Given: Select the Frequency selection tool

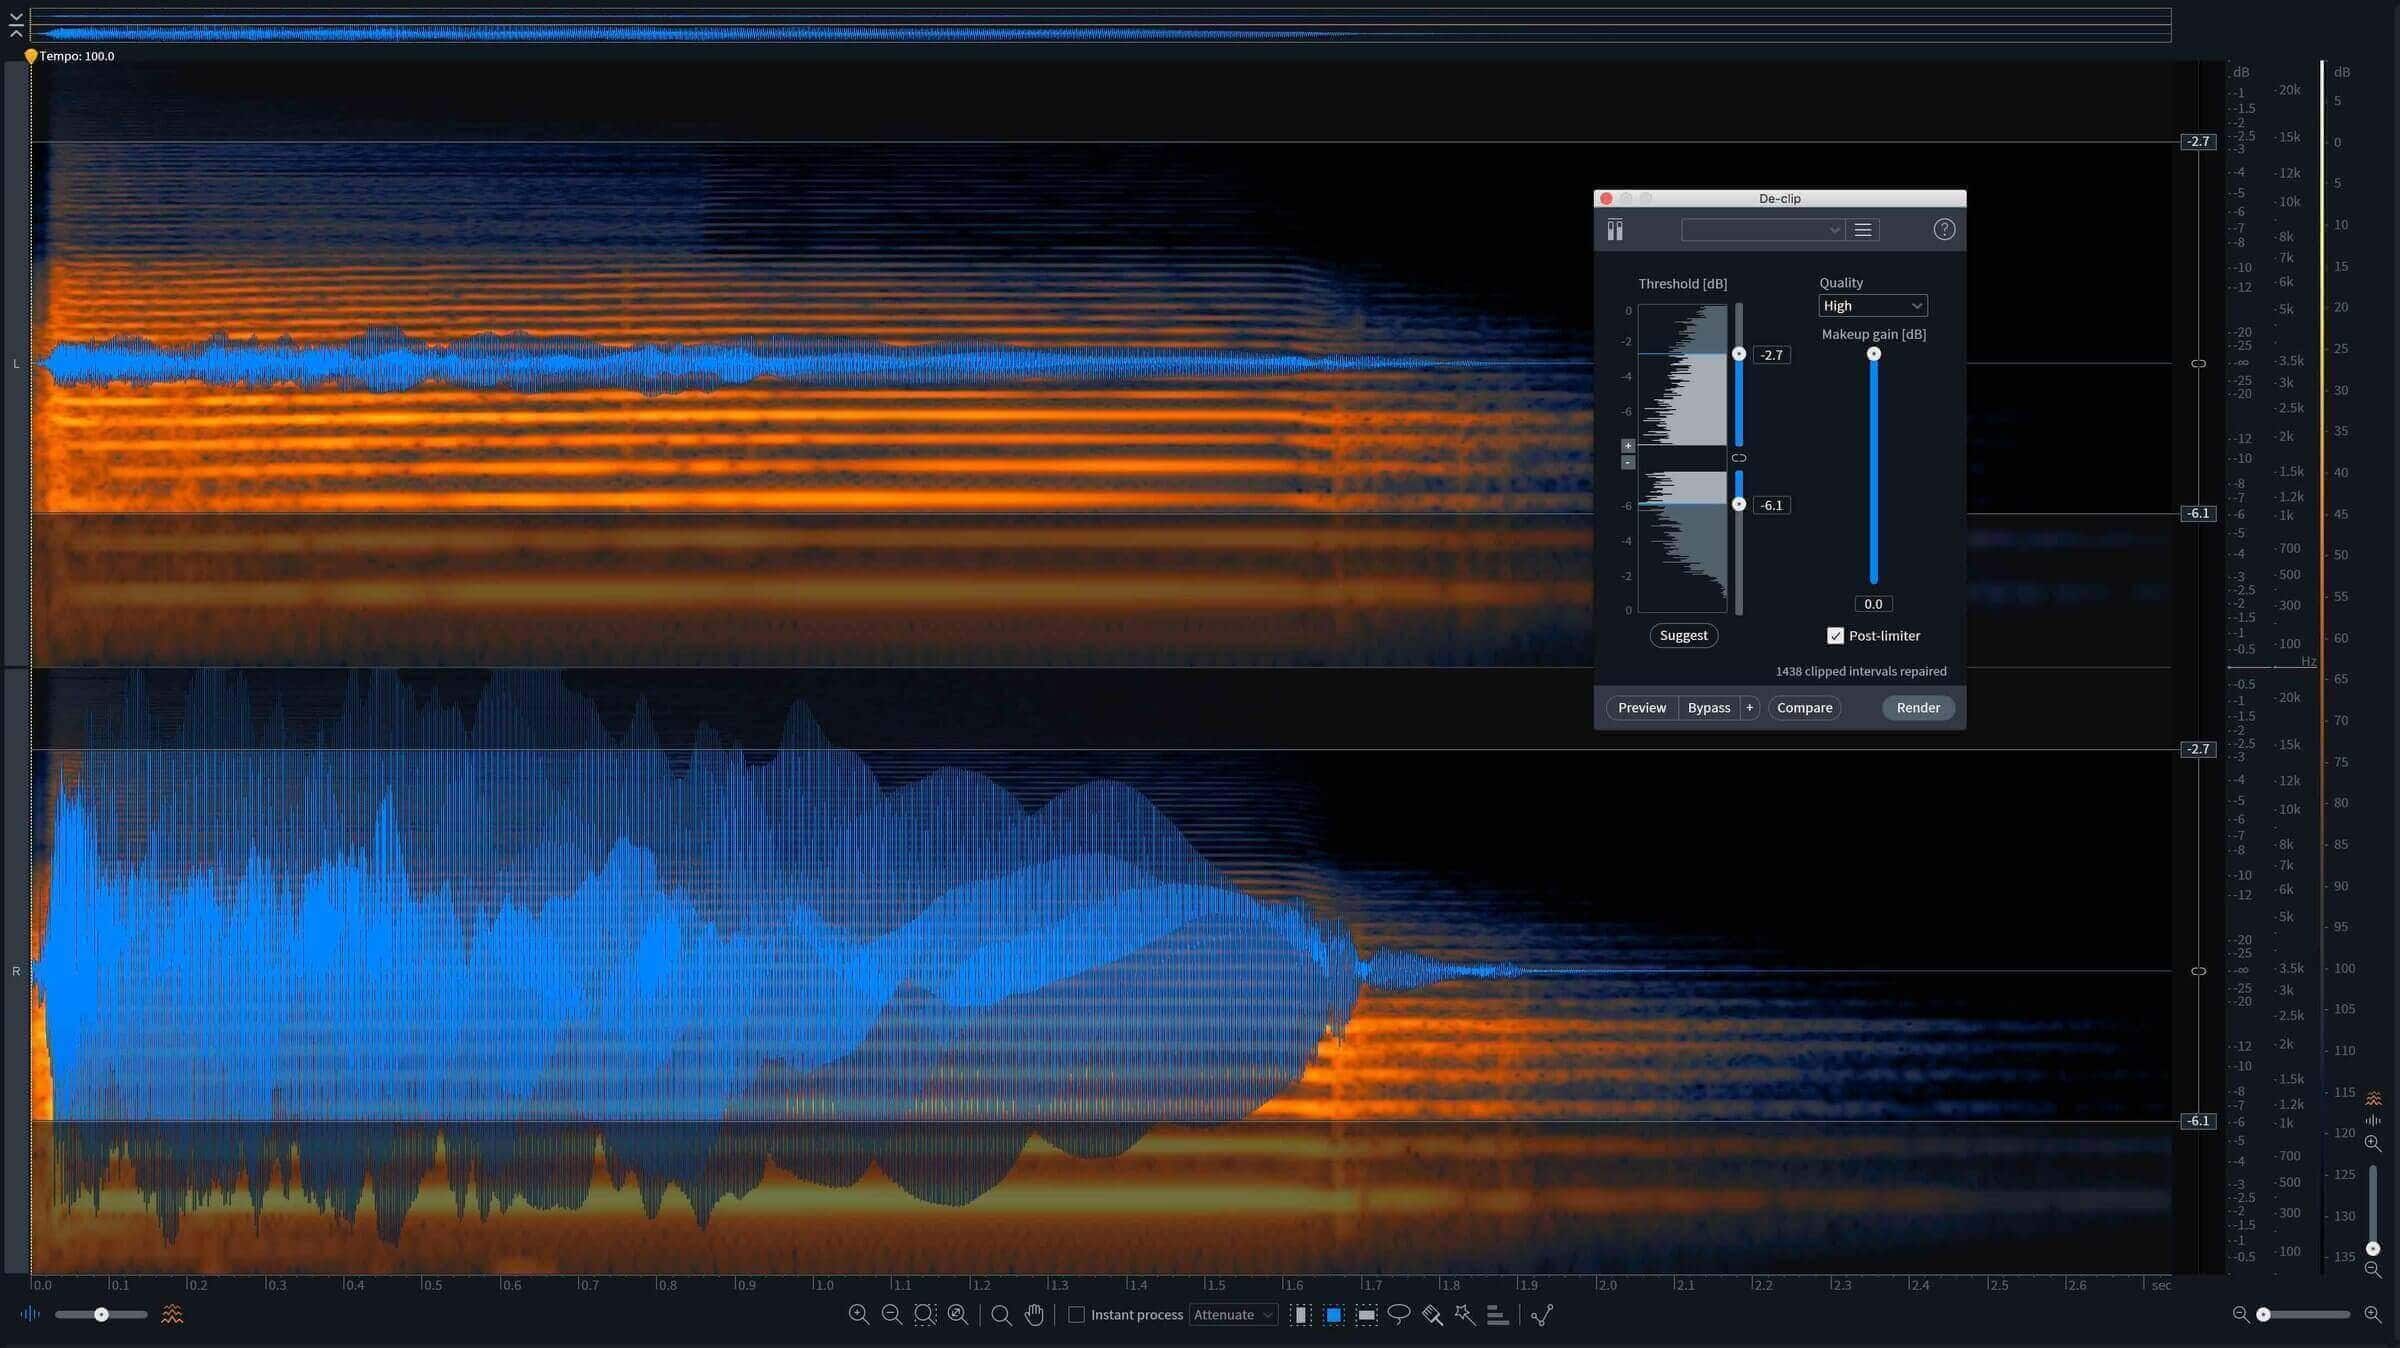Looking at the screenshot, I should 1366,1315.
